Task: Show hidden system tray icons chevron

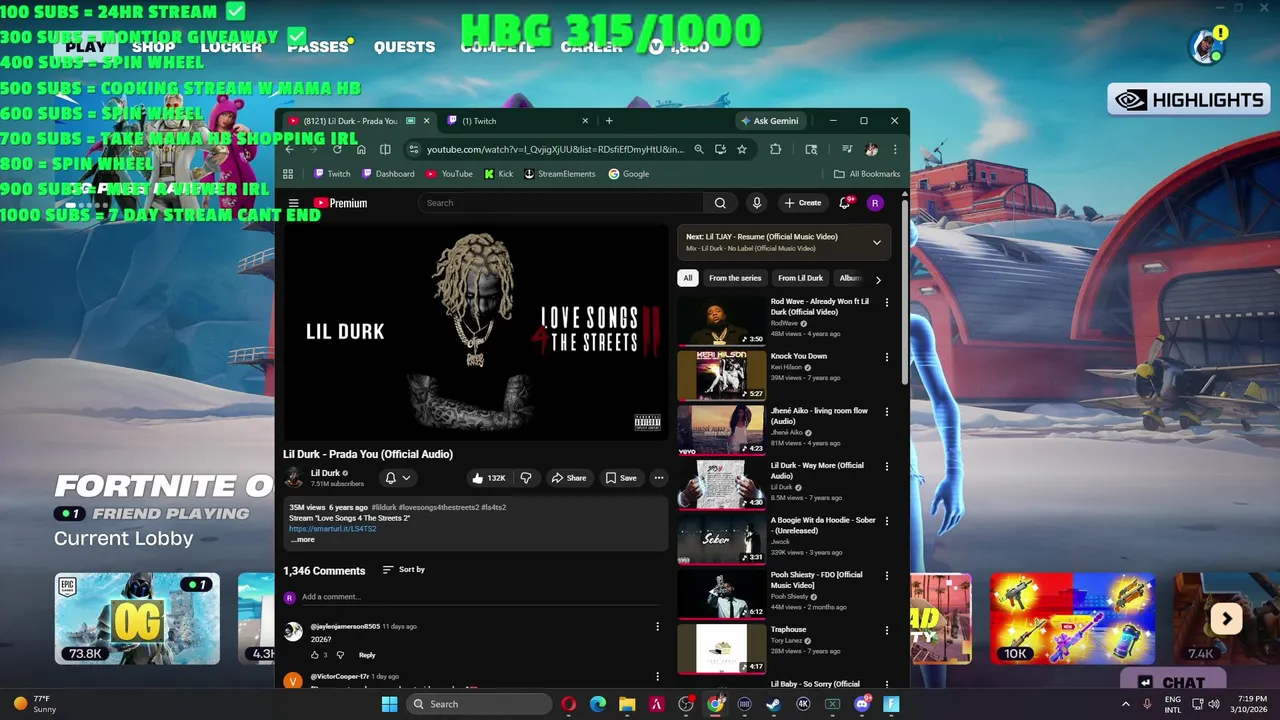Action: click(x=1125, y=704)
